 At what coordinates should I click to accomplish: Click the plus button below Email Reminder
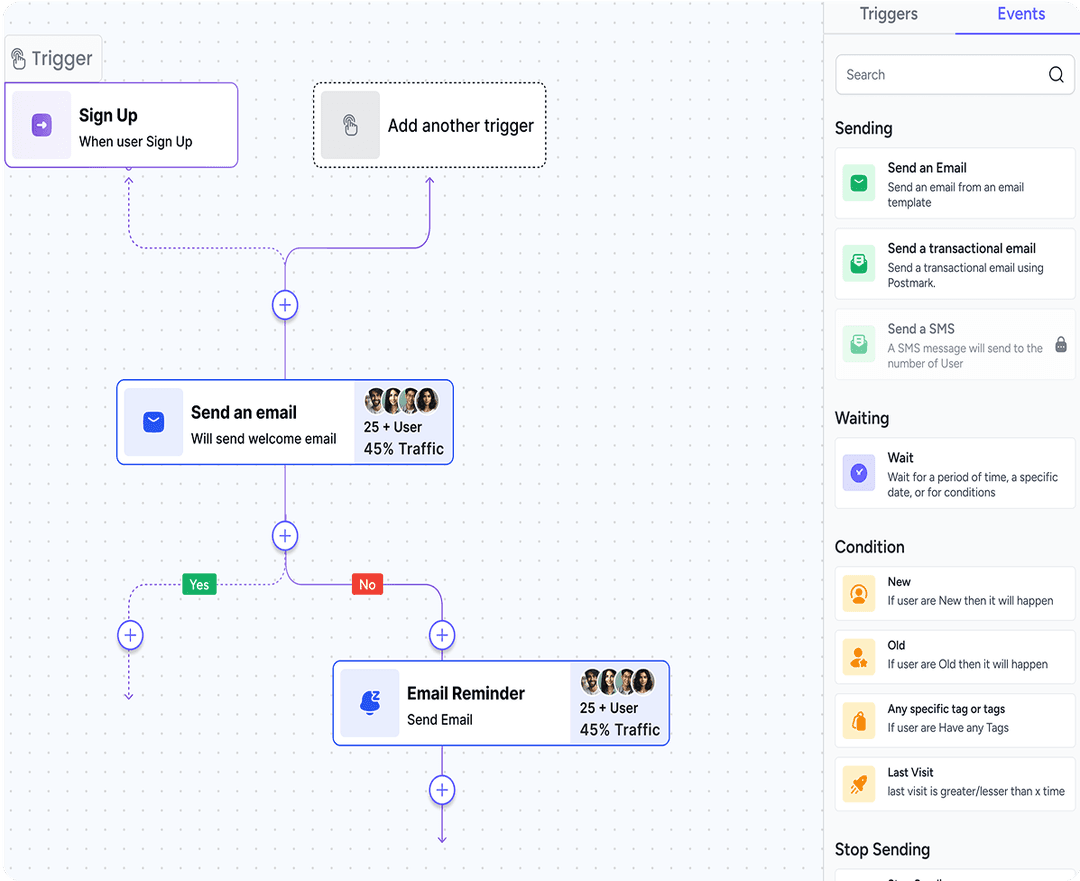442,790
